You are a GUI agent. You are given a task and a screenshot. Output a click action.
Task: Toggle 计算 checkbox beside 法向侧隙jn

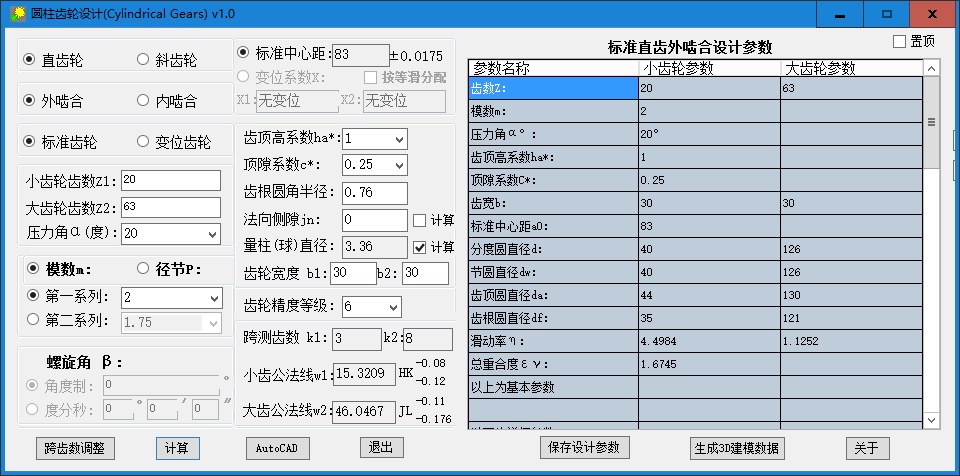click(420, 220)
